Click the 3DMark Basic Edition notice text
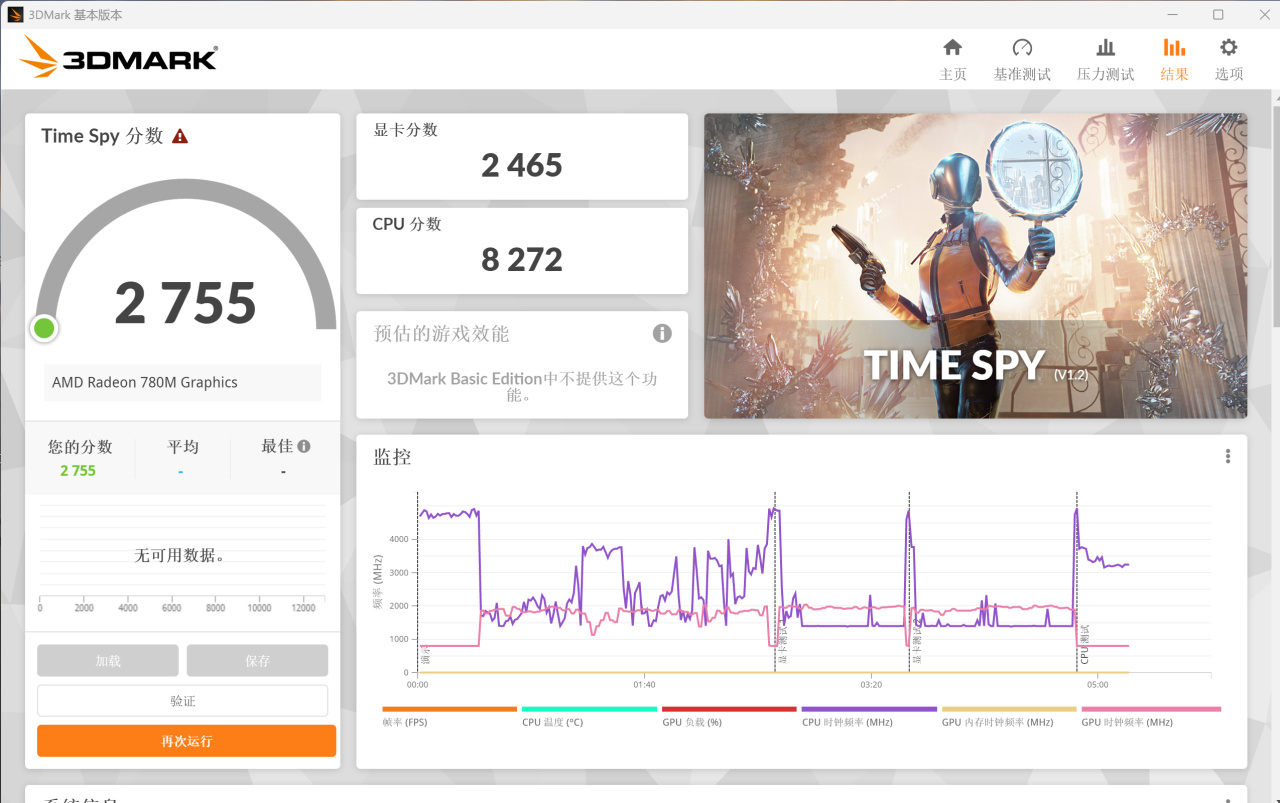1280x803 pixels. (522, 387)
